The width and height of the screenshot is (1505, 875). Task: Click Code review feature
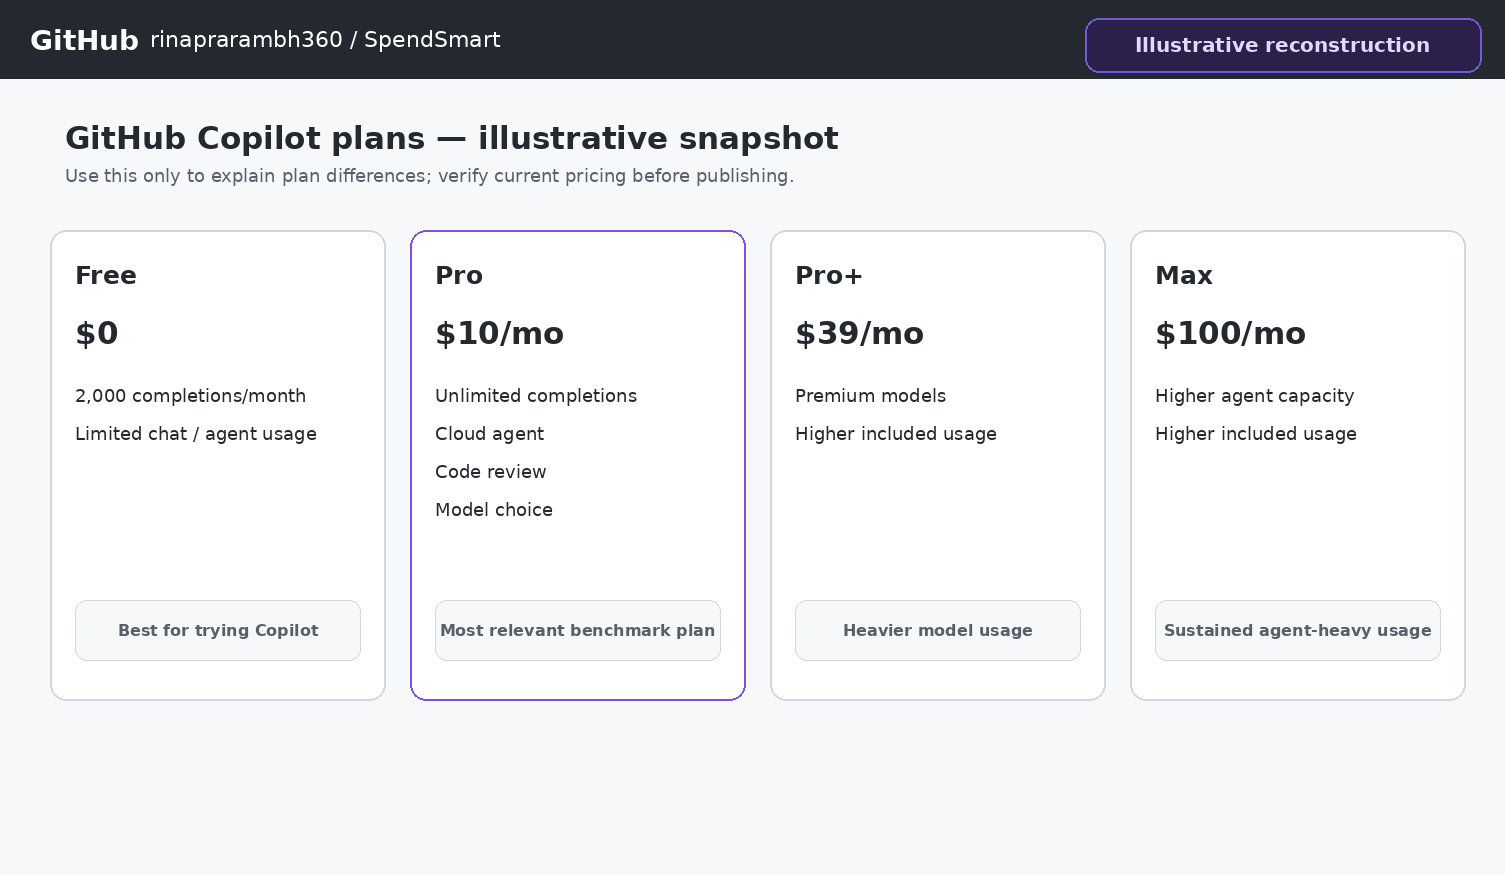click(491, 472)
